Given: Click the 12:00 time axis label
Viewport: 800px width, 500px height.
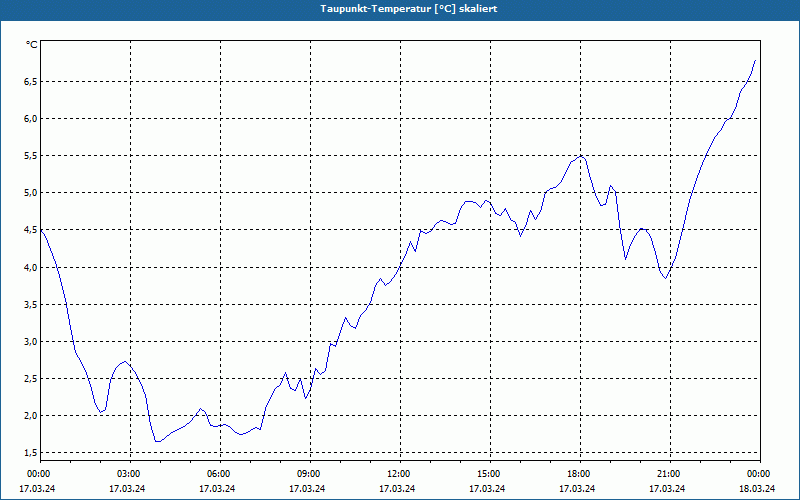Looking at the screenshot, I should 399,474.
